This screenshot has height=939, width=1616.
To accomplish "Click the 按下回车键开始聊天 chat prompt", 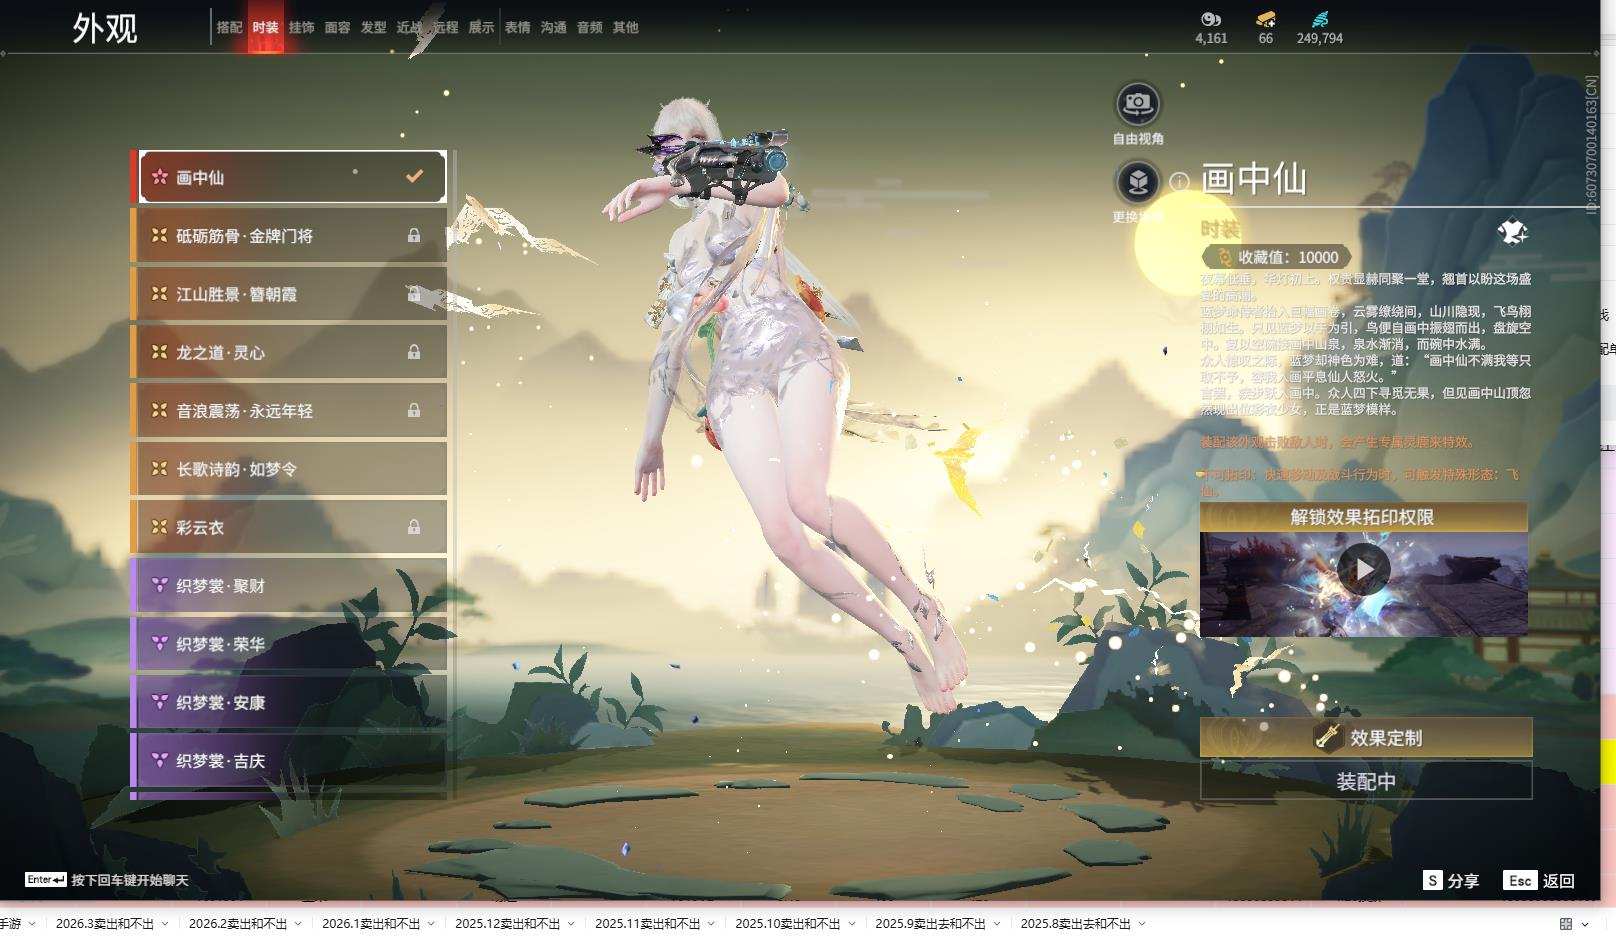I will point(130,880).
